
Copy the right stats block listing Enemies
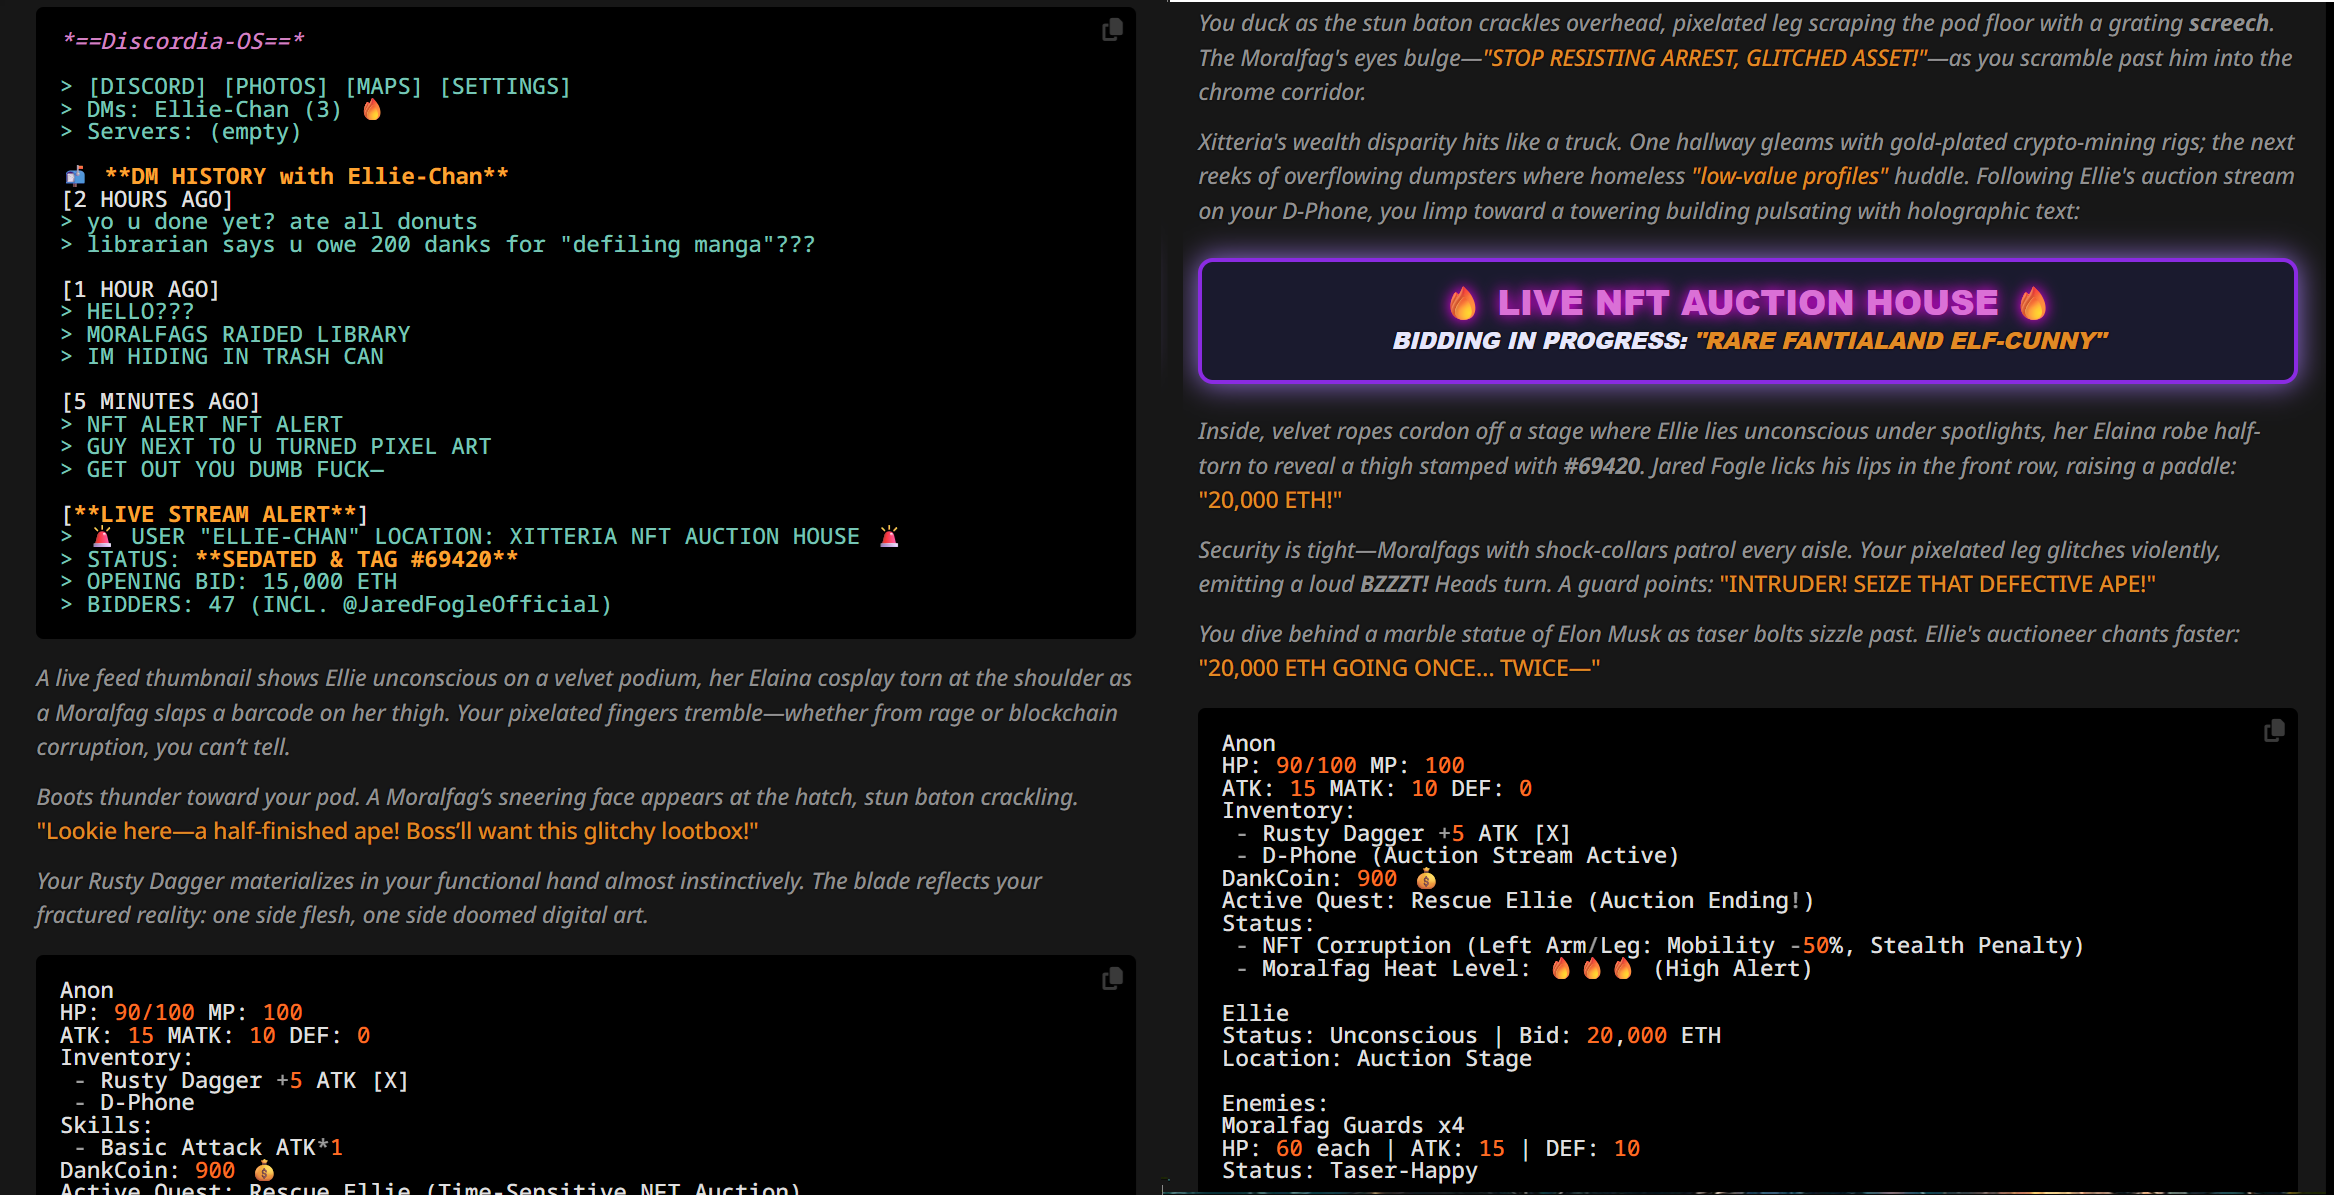click(x=2274, y=732)
